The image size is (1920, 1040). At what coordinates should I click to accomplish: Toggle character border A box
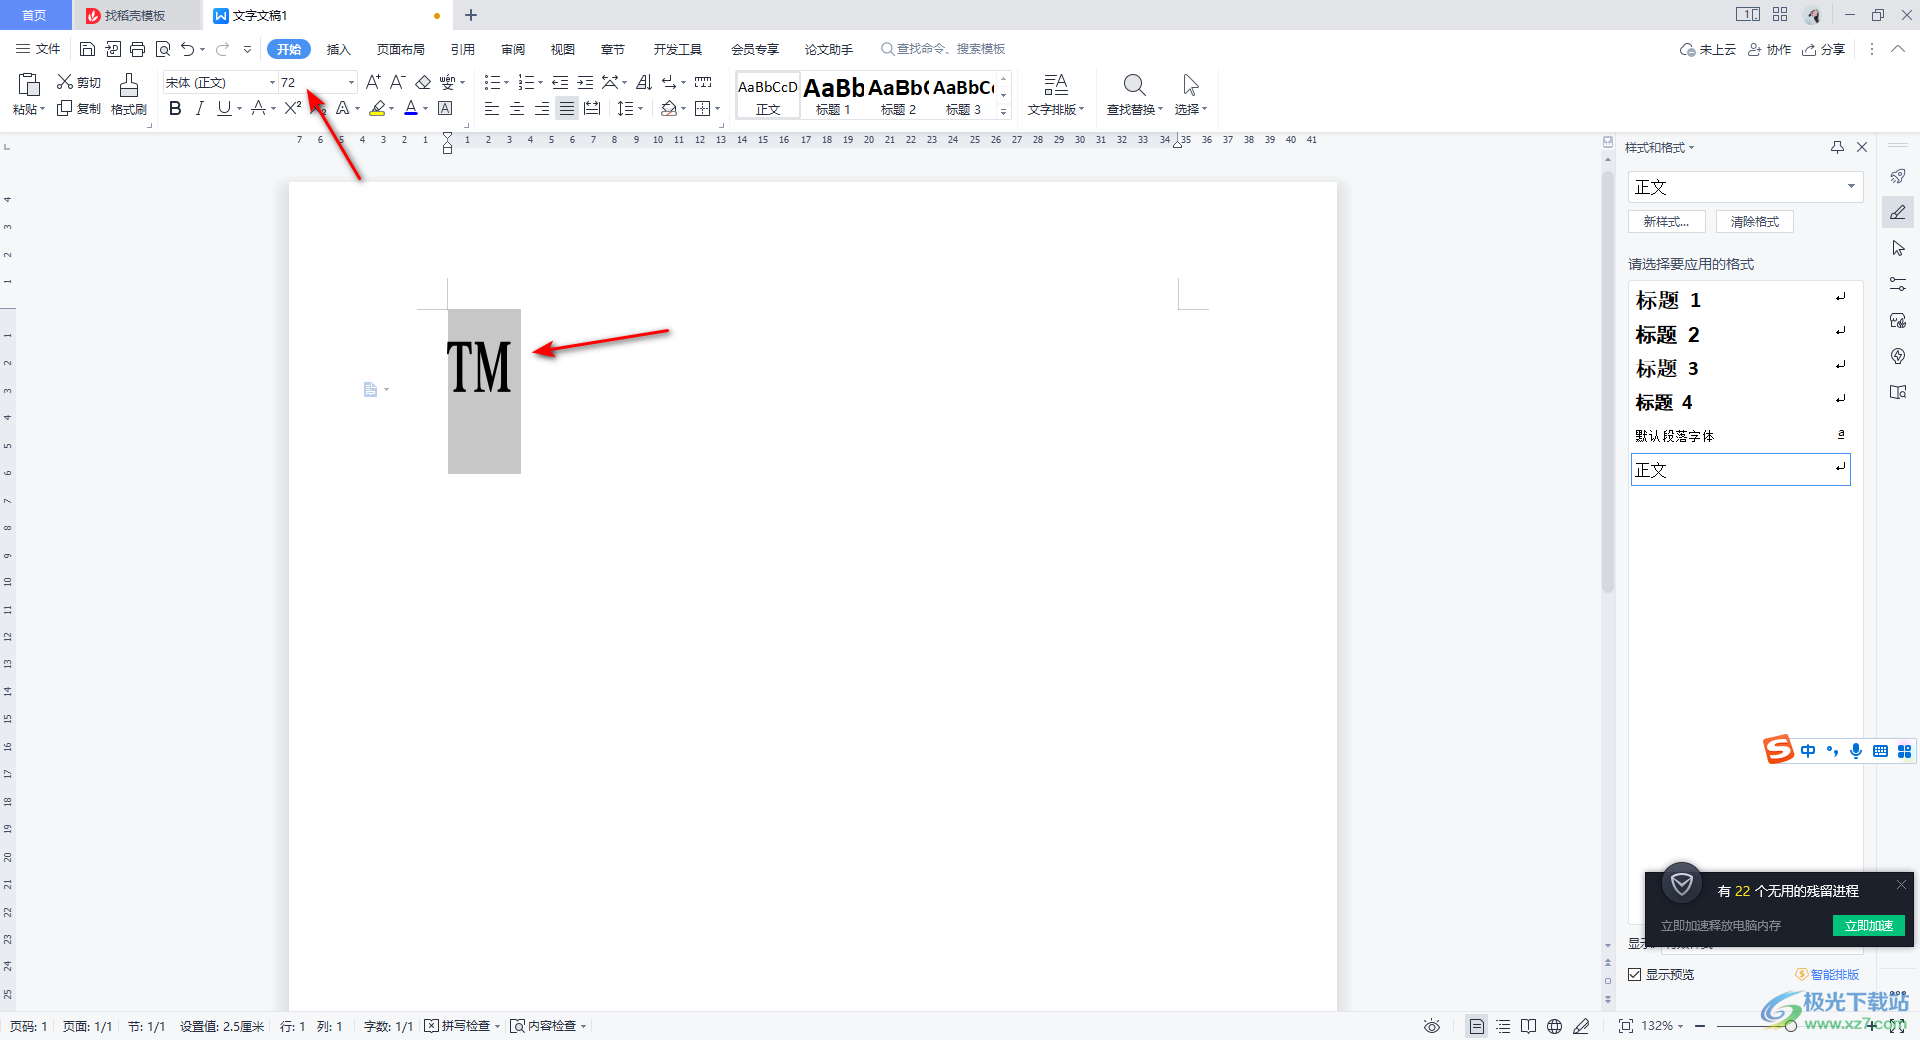(446, 108)
